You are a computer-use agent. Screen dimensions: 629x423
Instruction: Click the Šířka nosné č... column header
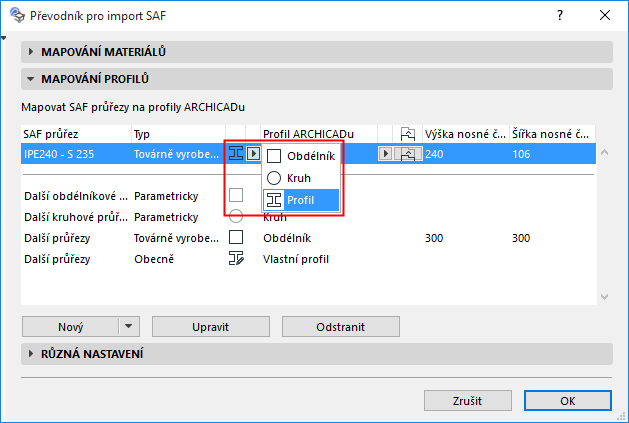tap(552, 134)
